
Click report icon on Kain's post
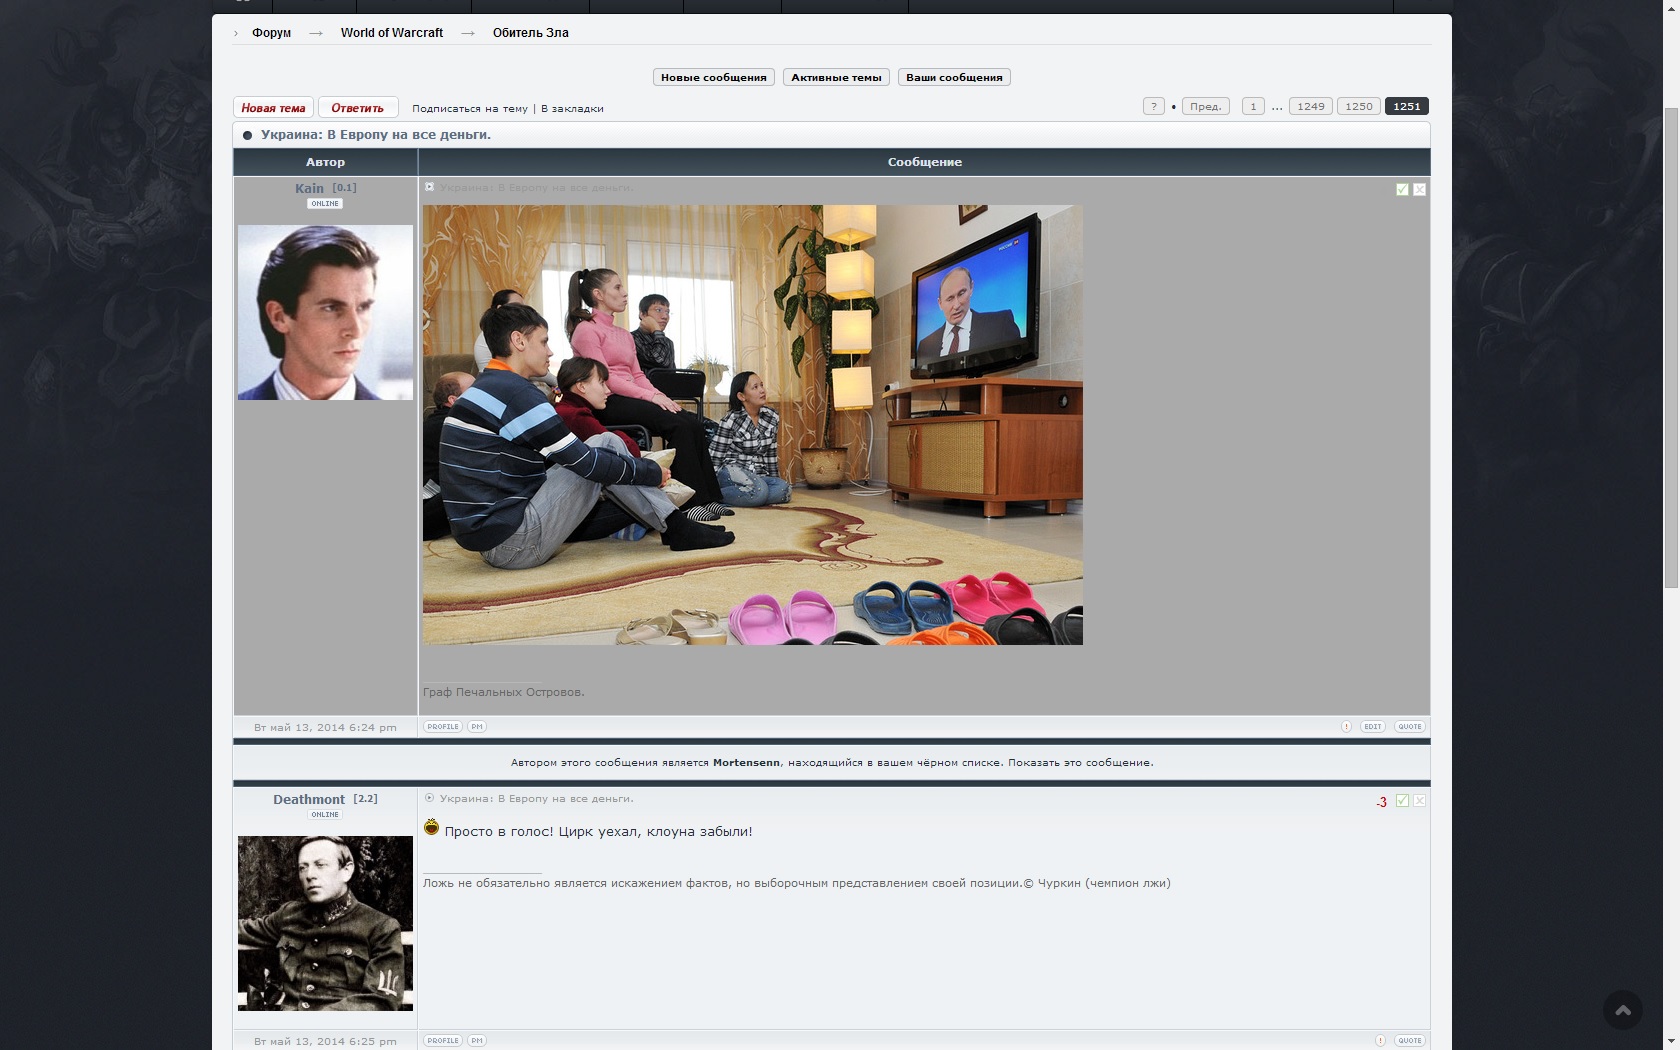click(1346, 727)
